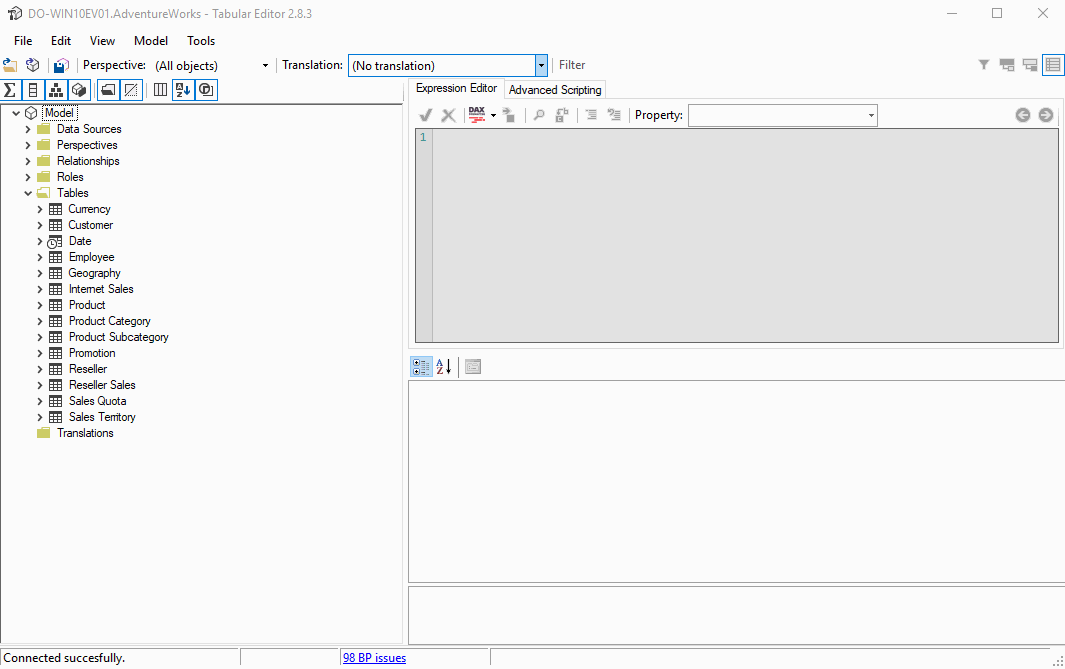
Task: Click the Save to folder icon
Action: click(60, 64)
